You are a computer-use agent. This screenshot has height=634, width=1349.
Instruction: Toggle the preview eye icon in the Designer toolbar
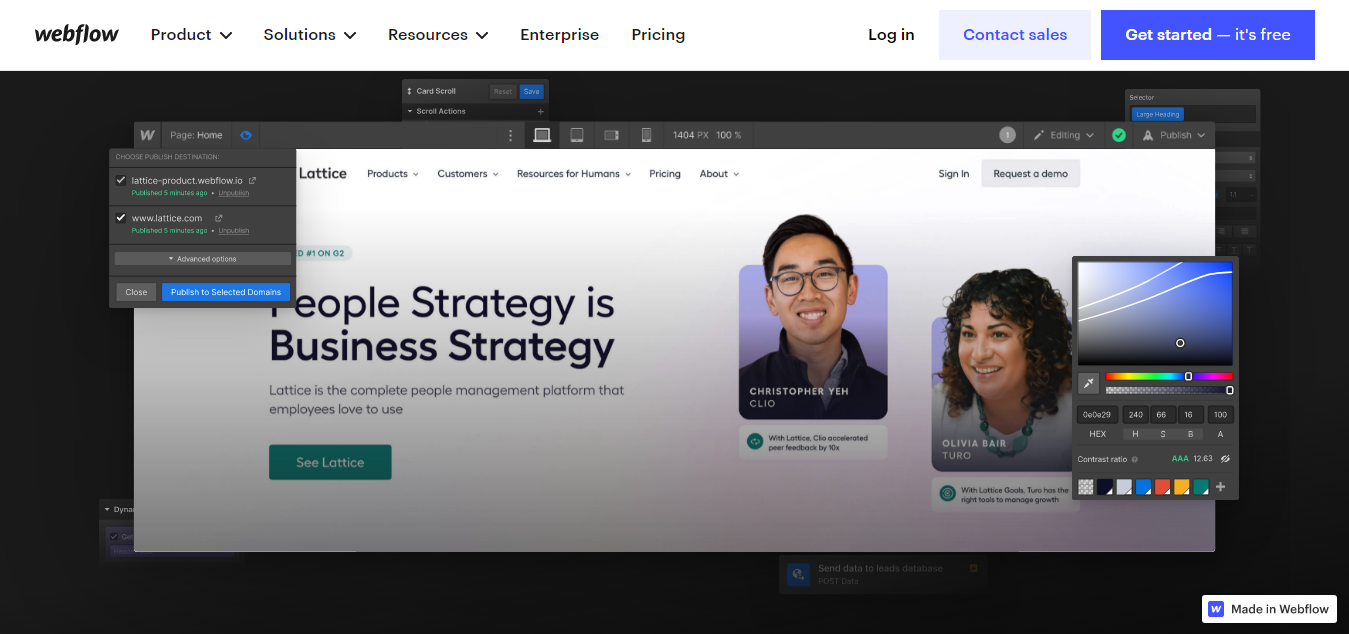pos(246,135)
